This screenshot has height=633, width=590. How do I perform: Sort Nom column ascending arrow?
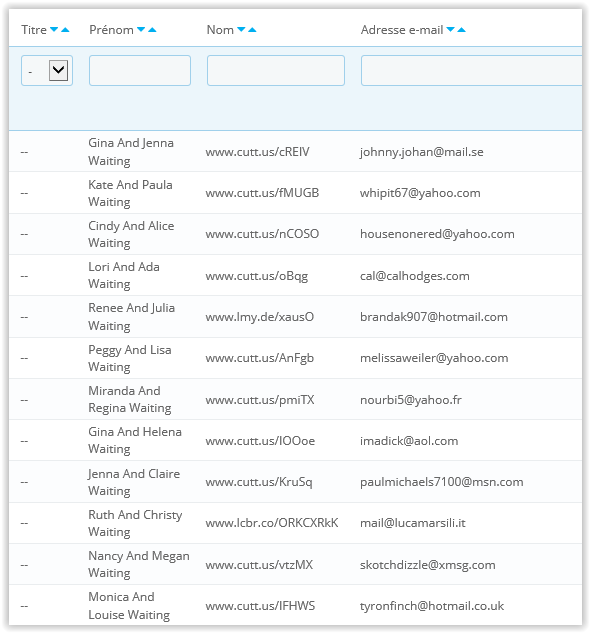252,29
